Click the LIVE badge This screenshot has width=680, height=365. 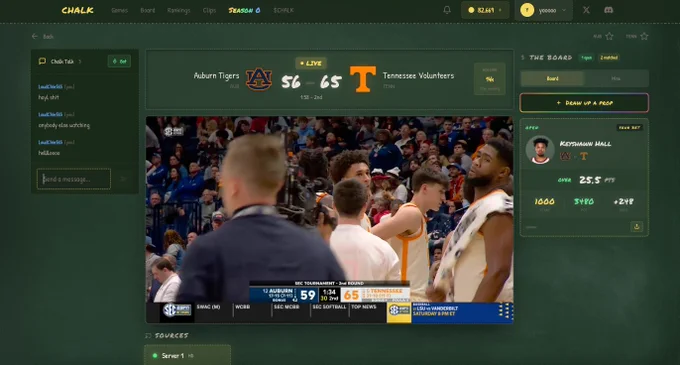311,63
